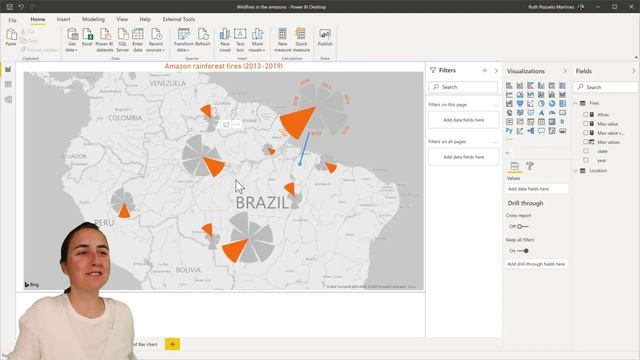Toggle Filters pane visibility eye icon
The height and width of the screenshot is (360, 640).
(x=484, y=70)
